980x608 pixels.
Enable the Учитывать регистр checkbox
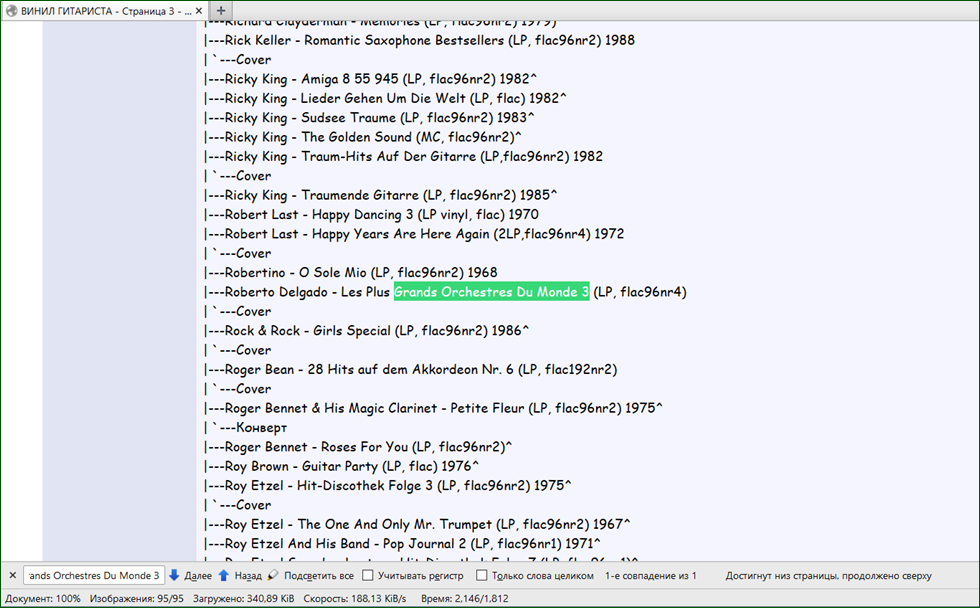click(368, 576)
